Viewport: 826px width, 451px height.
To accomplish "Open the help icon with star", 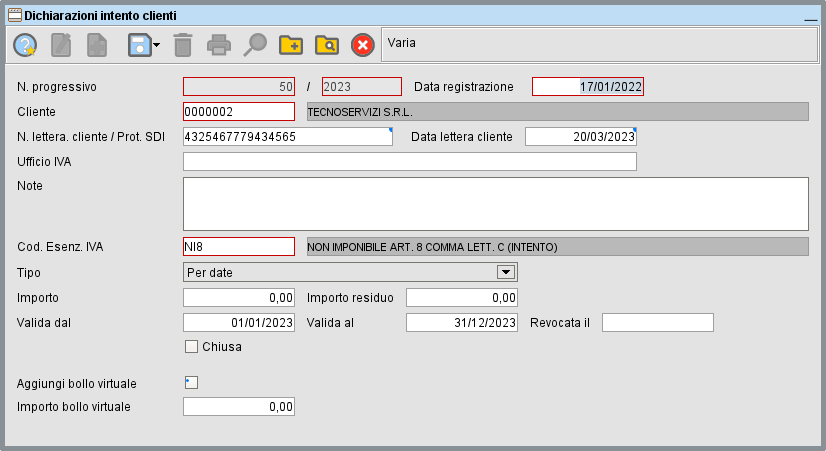I will (x=25, y=45).
